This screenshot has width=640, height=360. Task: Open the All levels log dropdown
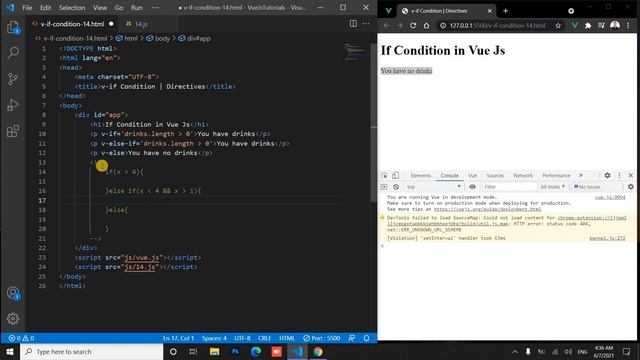[x=553, y=187]
